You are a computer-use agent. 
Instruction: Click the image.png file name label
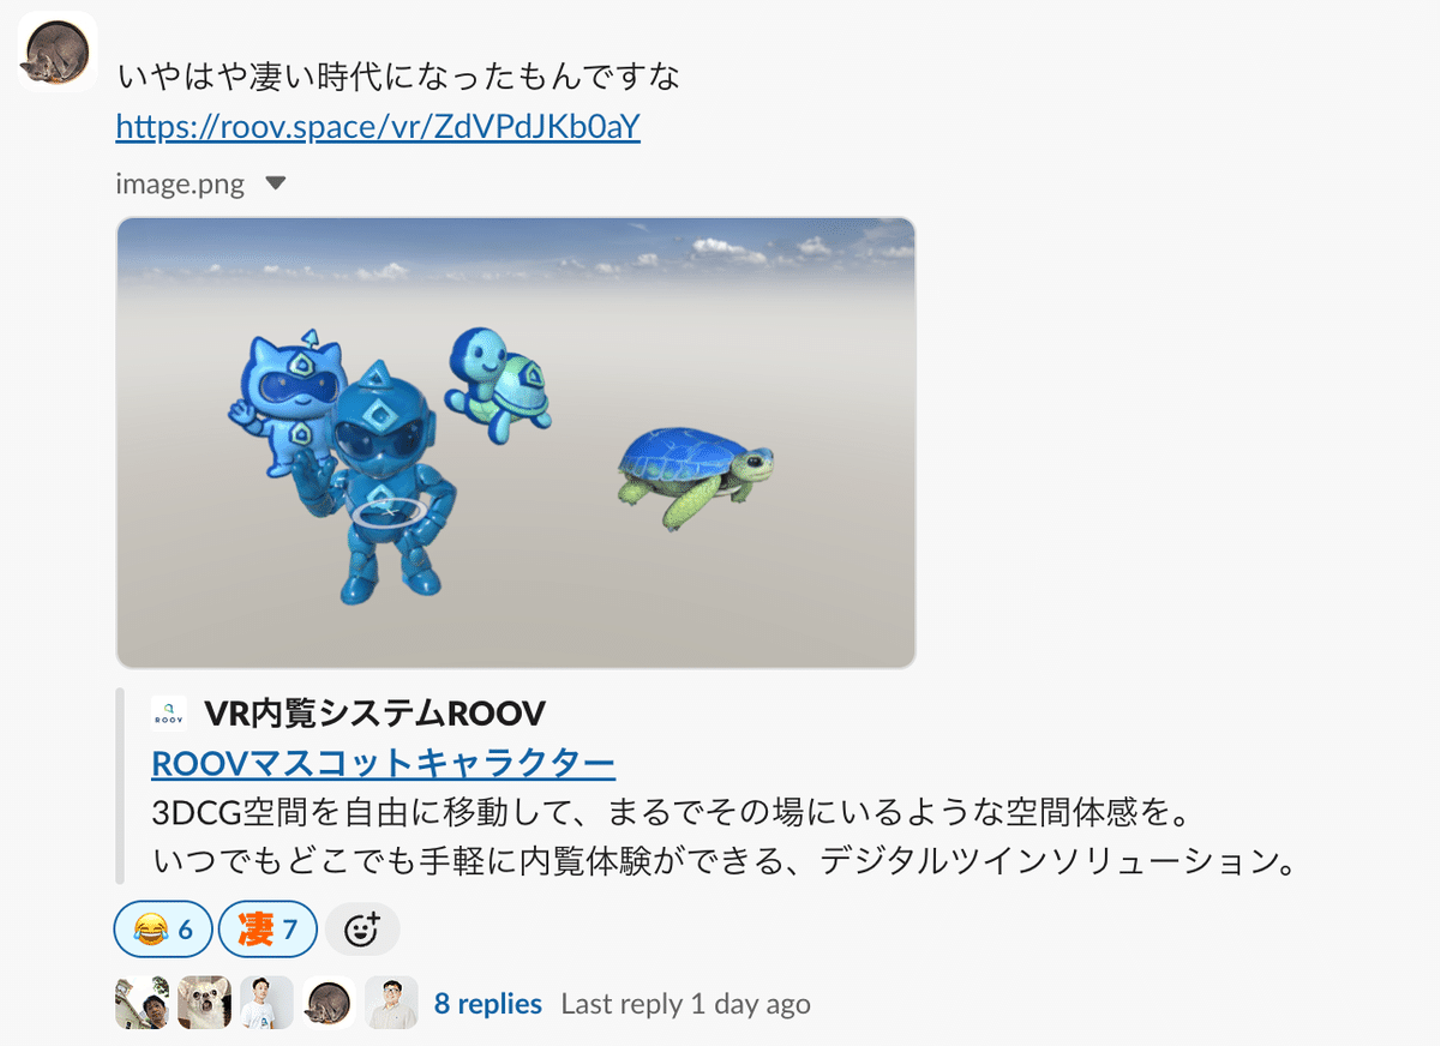coord(180,184)
